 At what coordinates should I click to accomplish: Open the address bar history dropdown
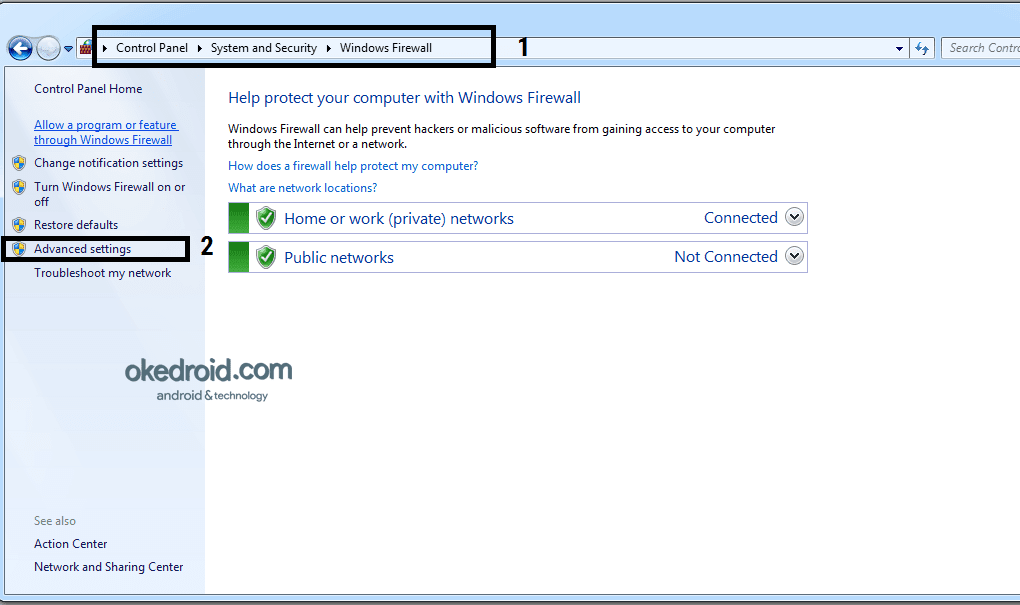(x=899, y=48)
